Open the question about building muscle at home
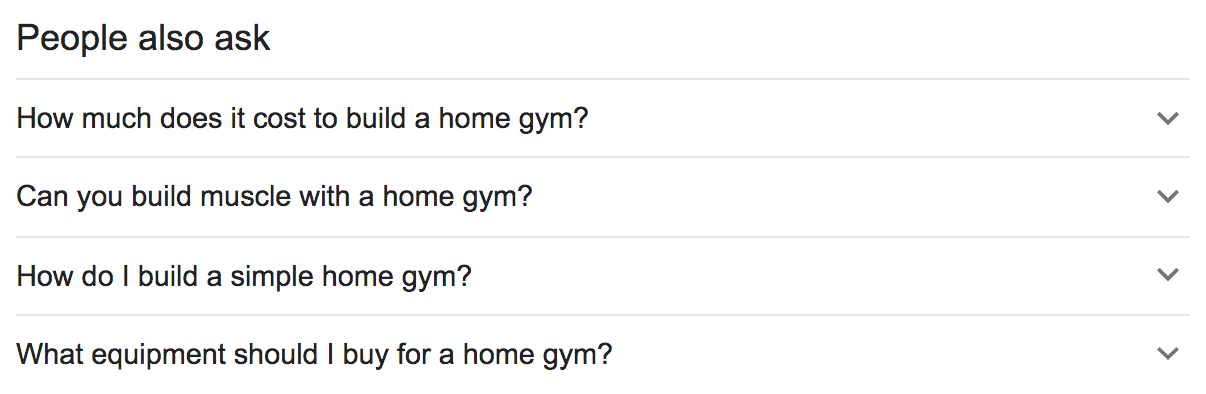The height and width of the screenshot is (394, 1206). [603, 196]
